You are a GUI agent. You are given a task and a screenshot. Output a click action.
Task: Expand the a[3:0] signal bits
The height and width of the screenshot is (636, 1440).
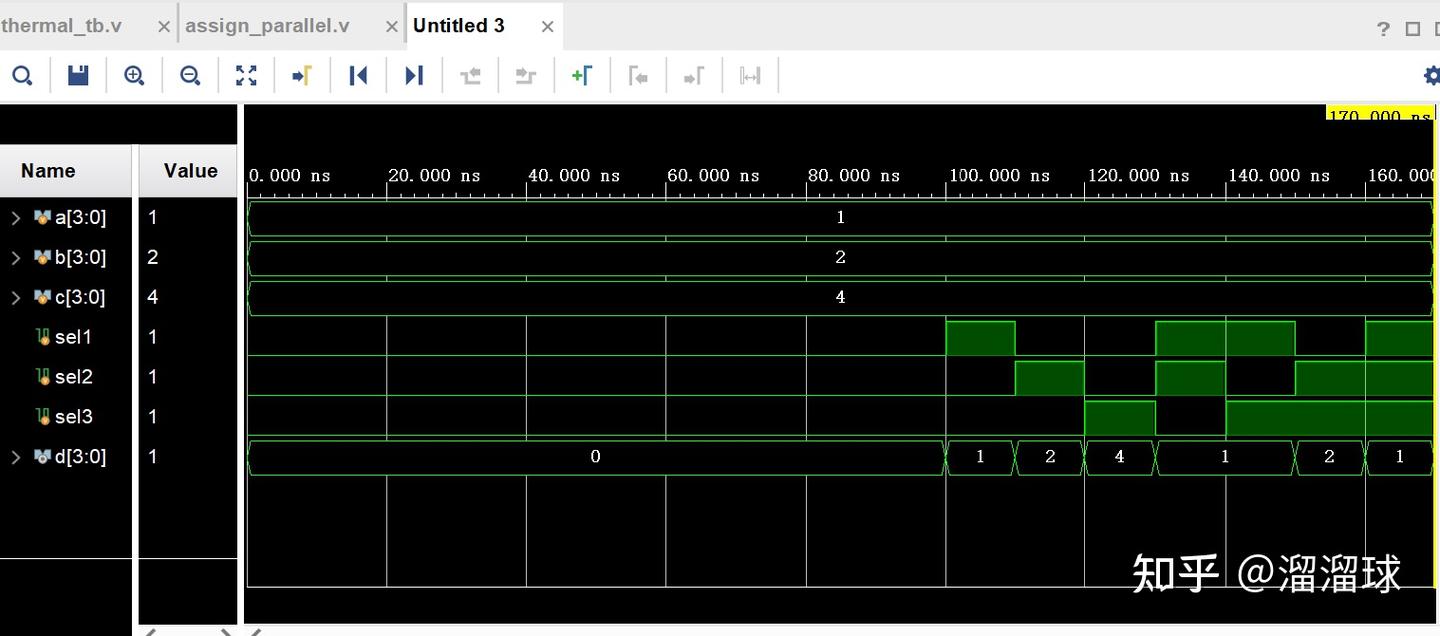16,217
